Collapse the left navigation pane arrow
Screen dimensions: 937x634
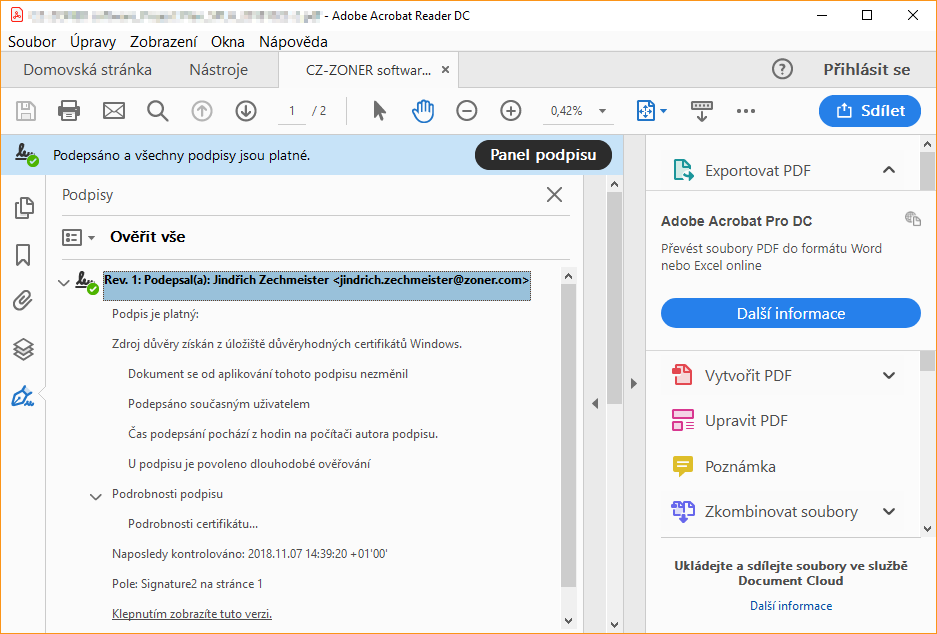pos(595,404)
